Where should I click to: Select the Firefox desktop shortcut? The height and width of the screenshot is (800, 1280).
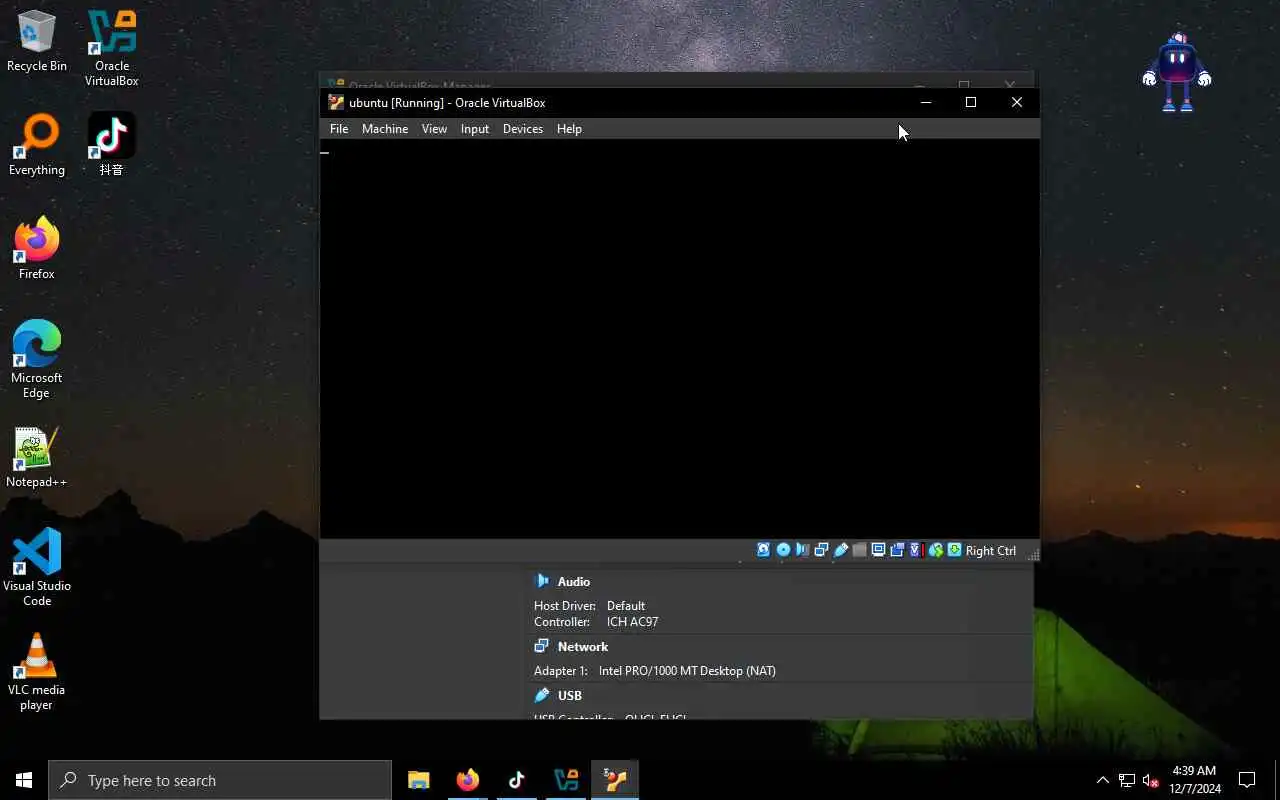[x=37, y=249]
